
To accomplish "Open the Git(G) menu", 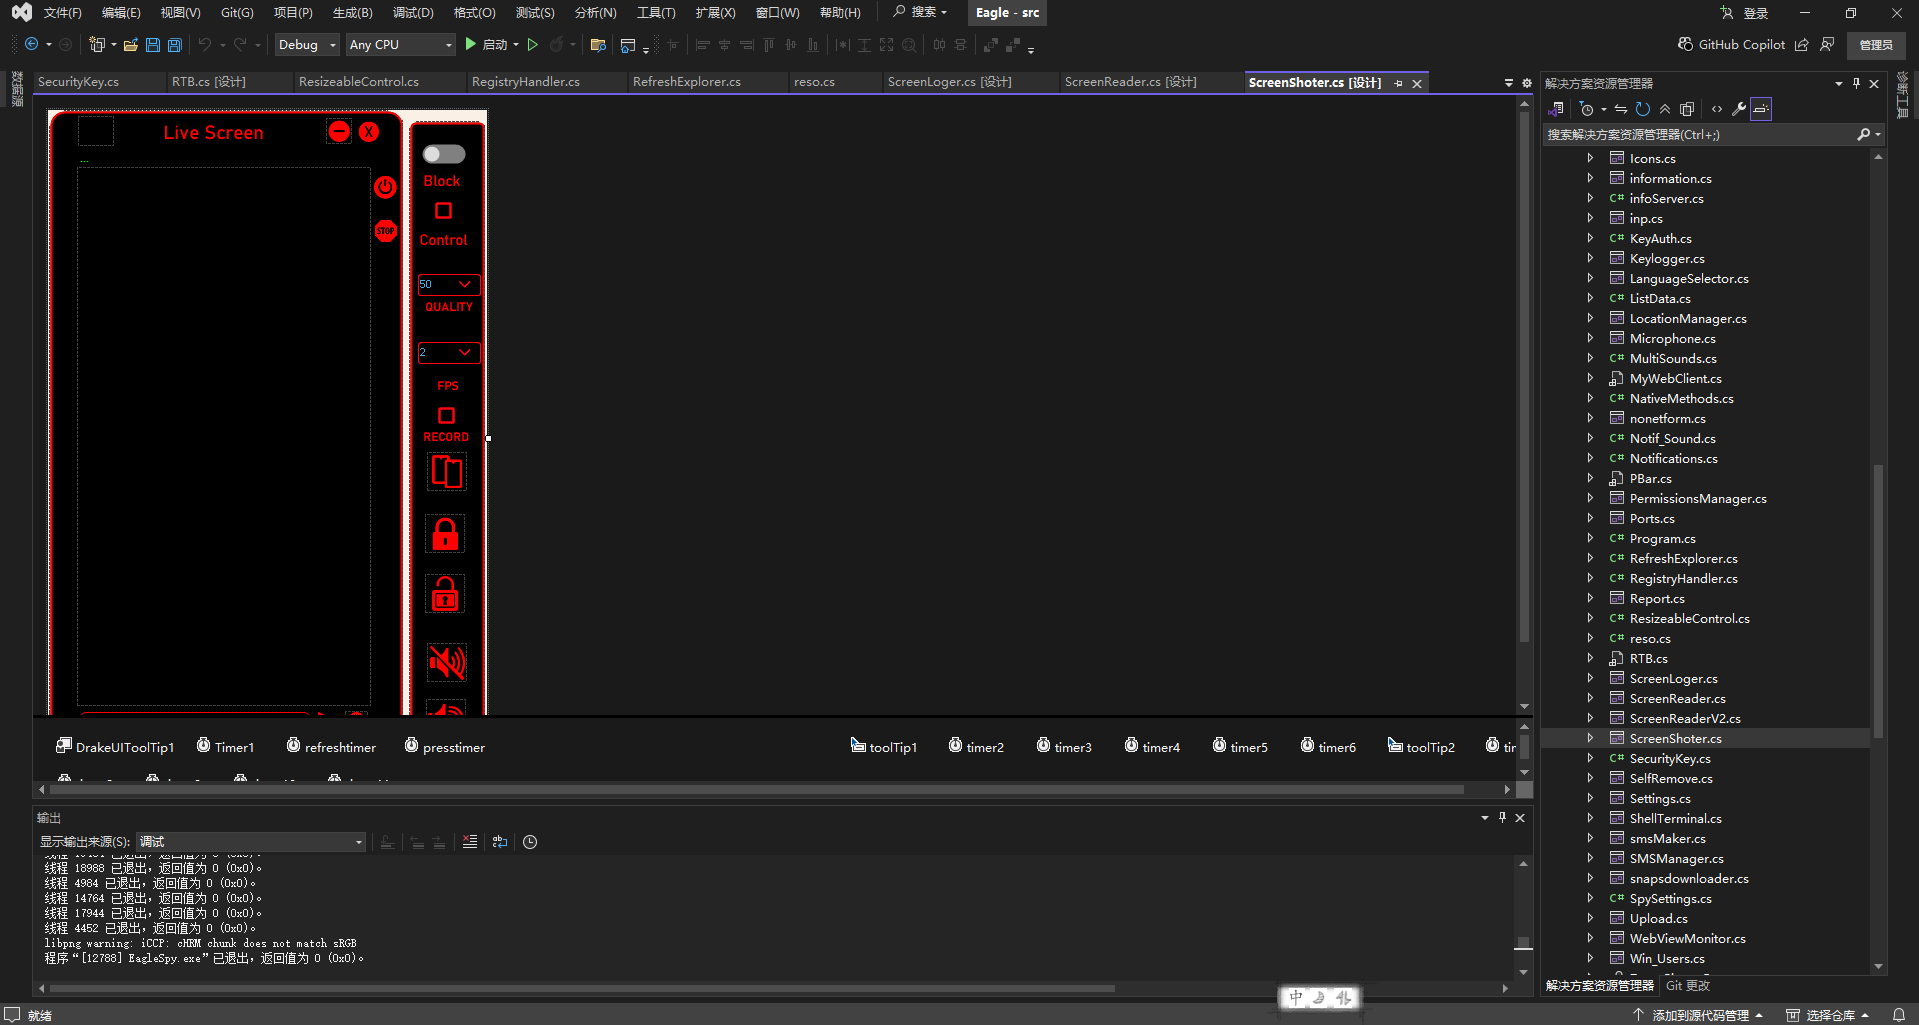I will [x=237, y=13].
